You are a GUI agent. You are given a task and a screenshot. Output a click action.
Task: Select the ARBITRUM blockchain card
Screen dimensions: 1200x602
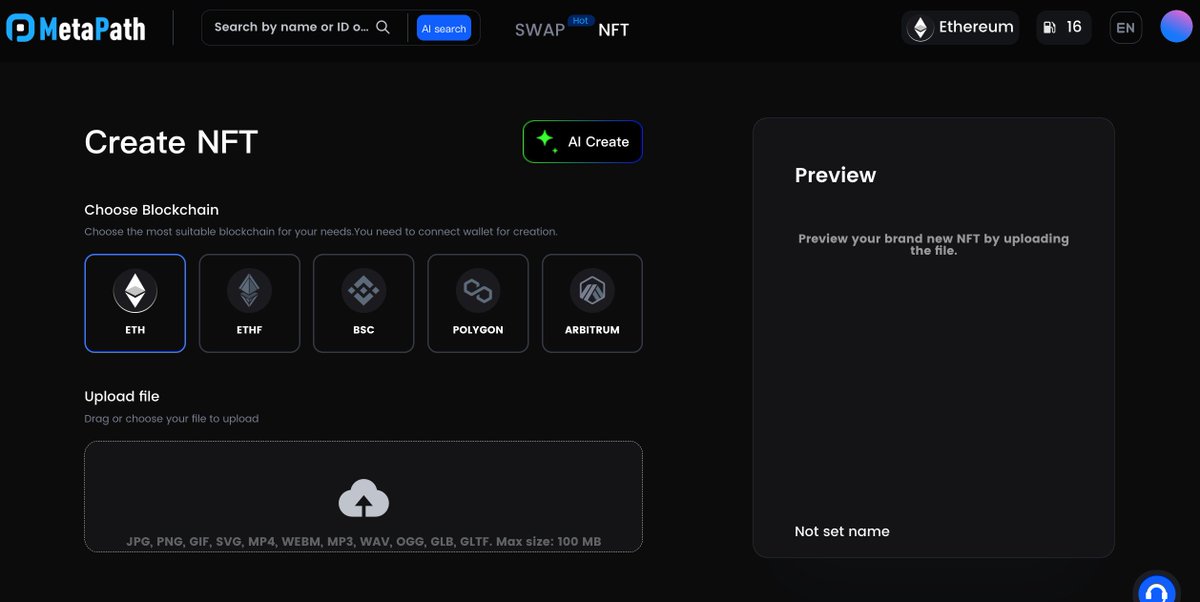(x=592, y=303)
